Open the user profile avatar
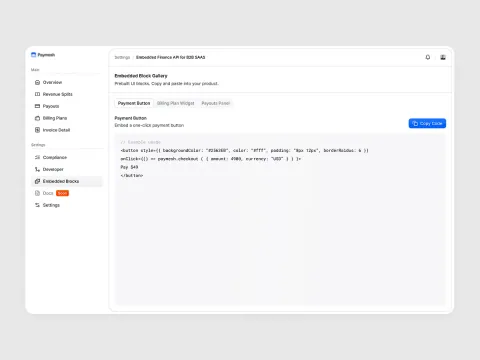480x360 pixels. coord(443,57)
